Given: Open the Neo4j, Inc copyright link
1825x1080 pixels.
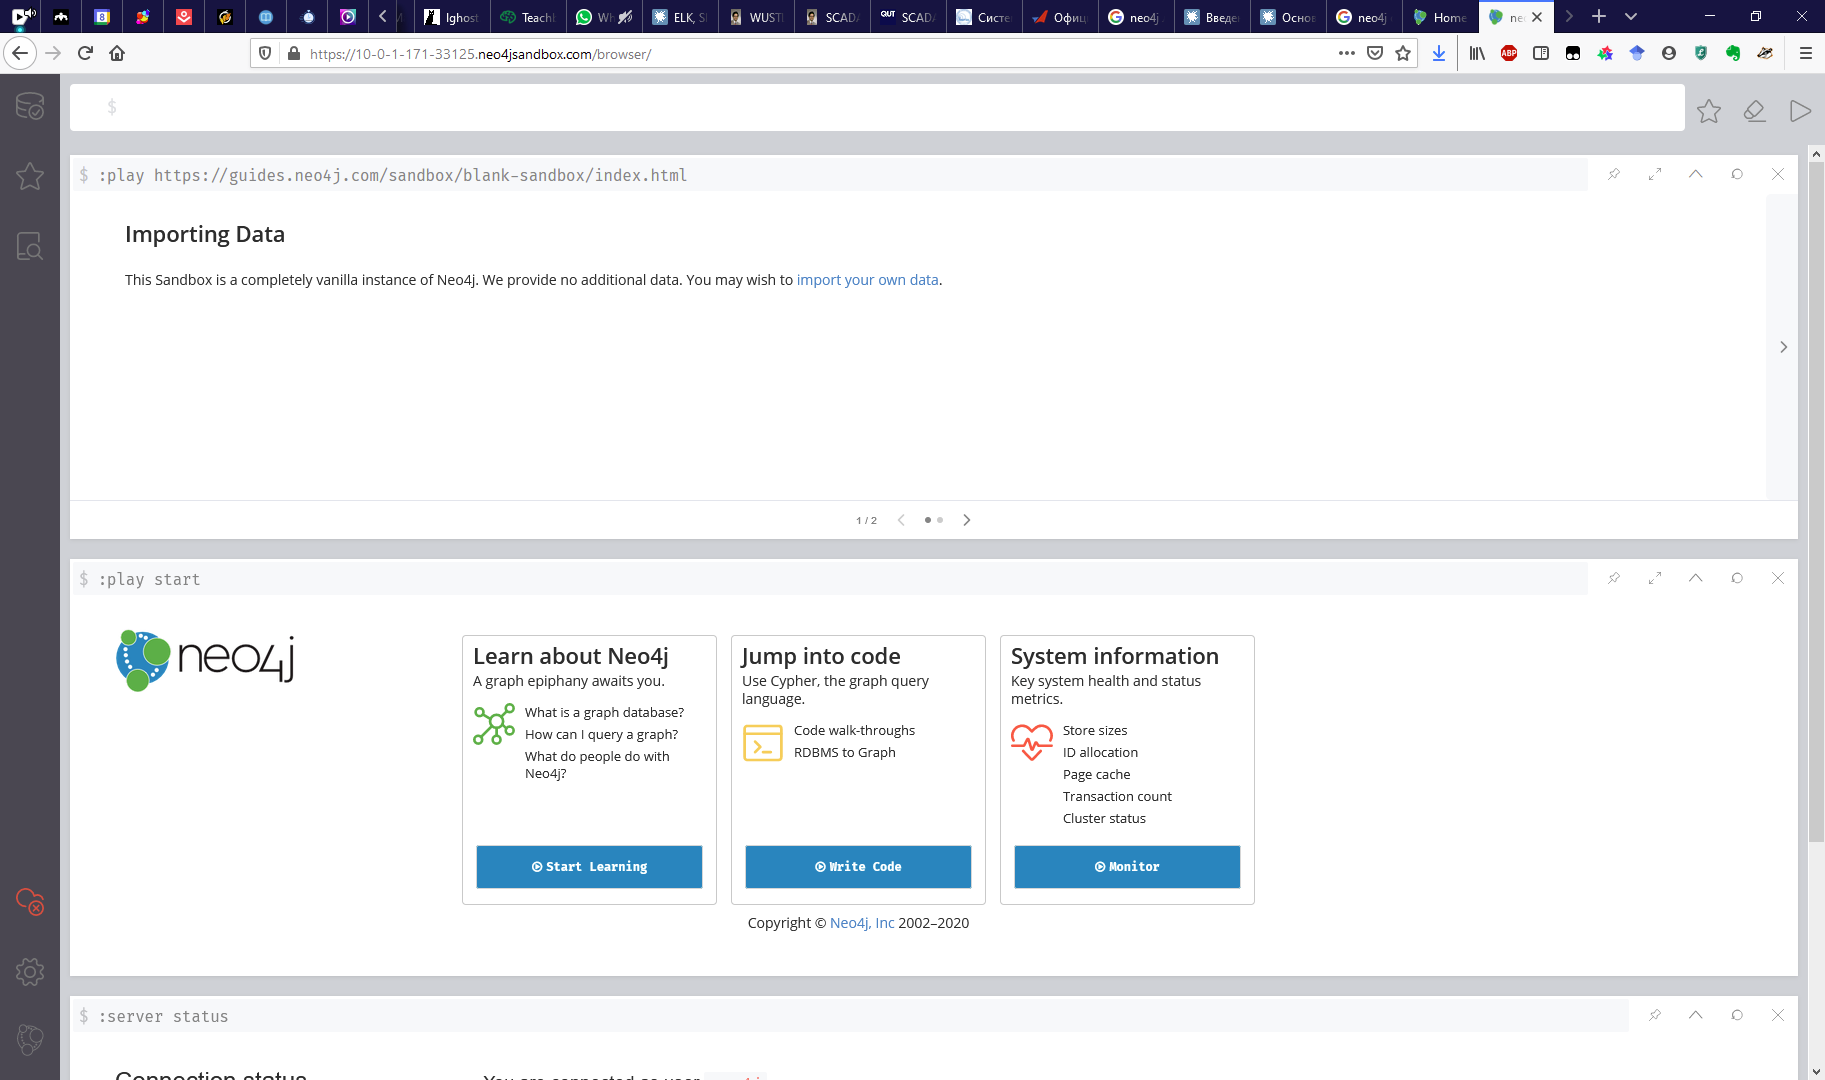Looking at the screenshot, I should [862, 923].
